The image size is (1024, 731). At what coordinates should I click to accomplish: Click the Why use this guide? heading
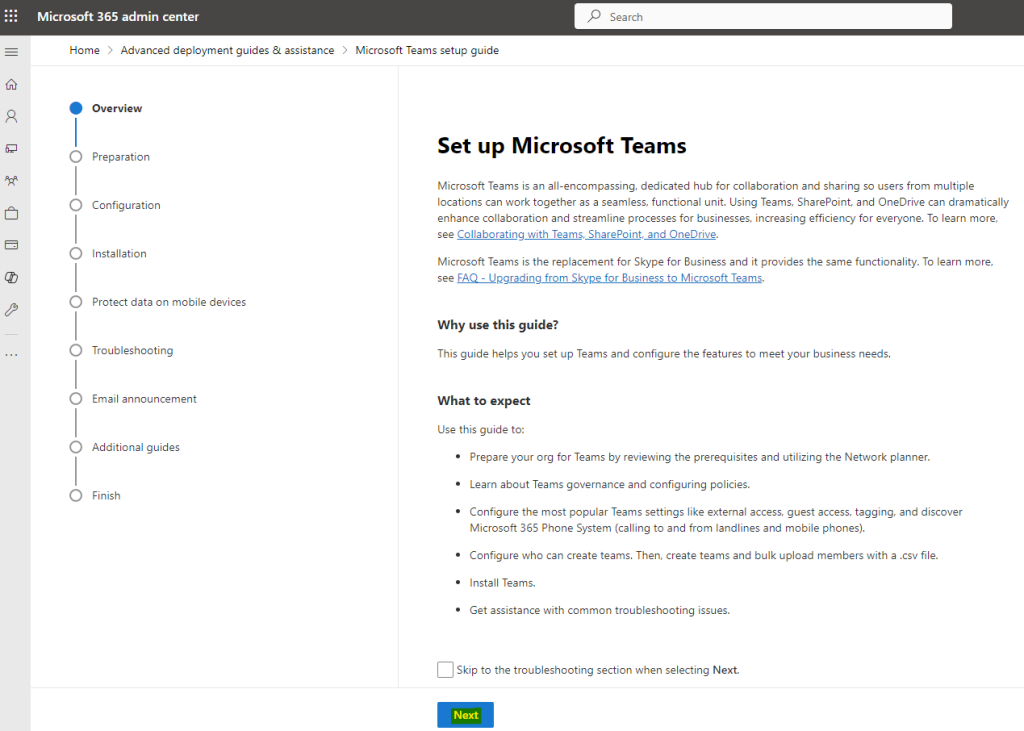click(498, 325)
